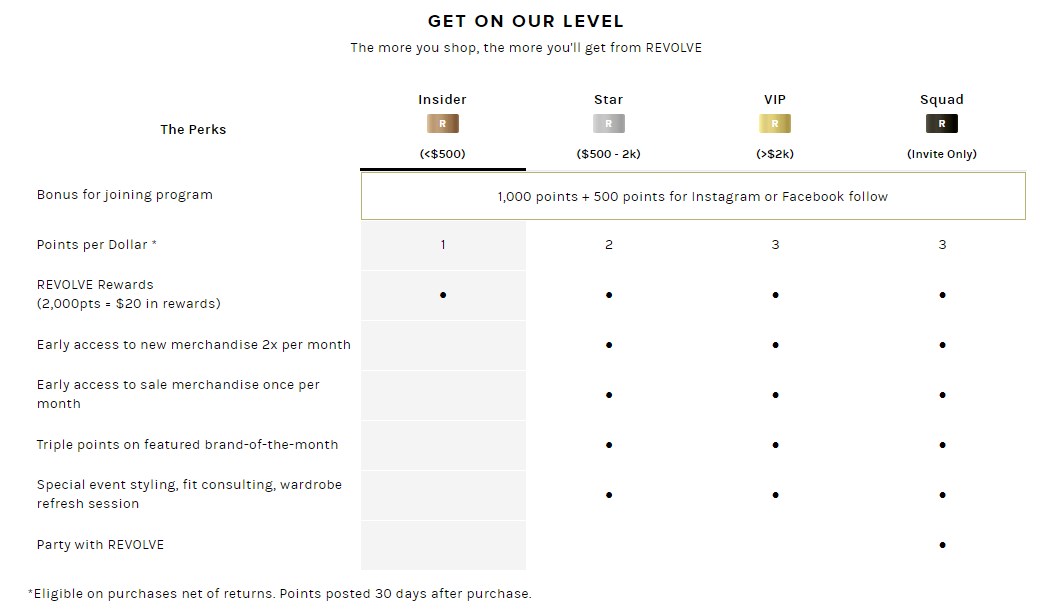Select the Insider tier tab
This screenshot has width=1051, height=612.
point(442,100)
